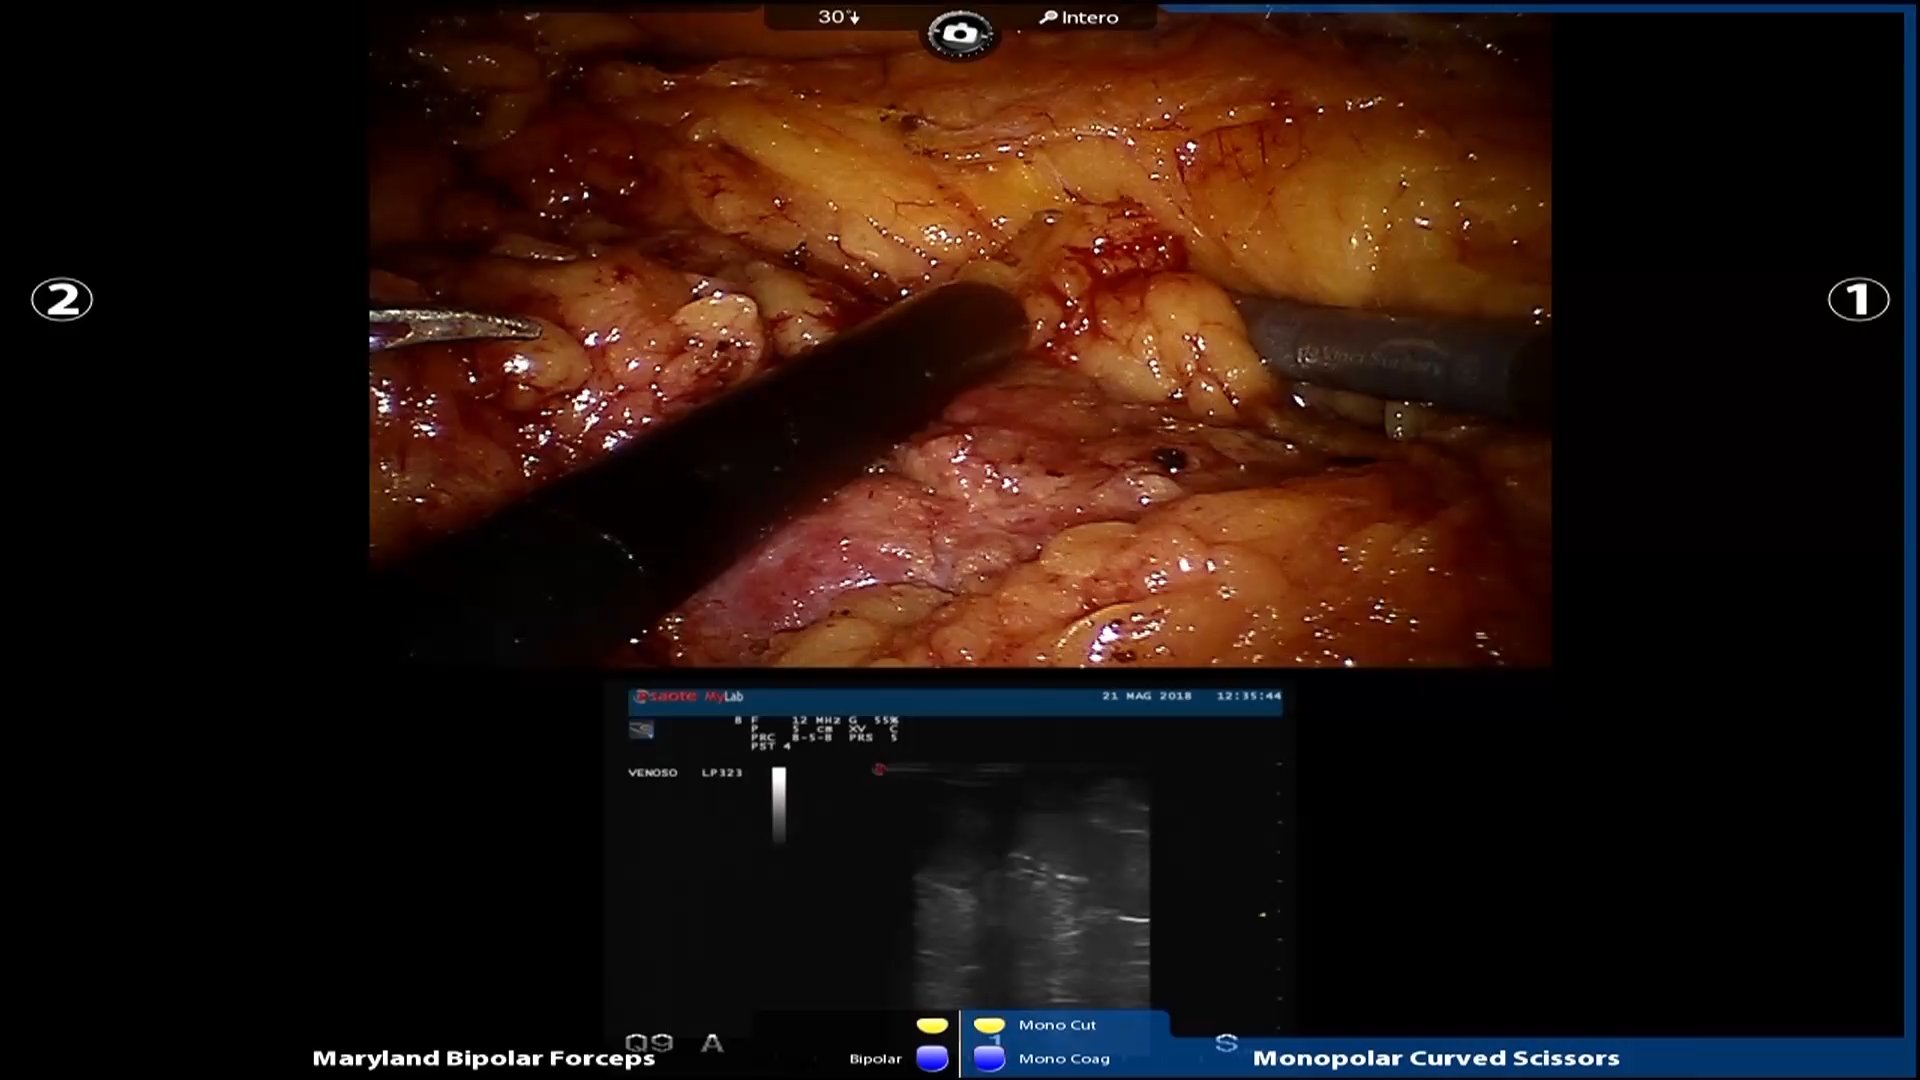Click the red focus marker on ultrasound image
Image resolution: width=1920 pixels, height=1080 pixels.
879,769
